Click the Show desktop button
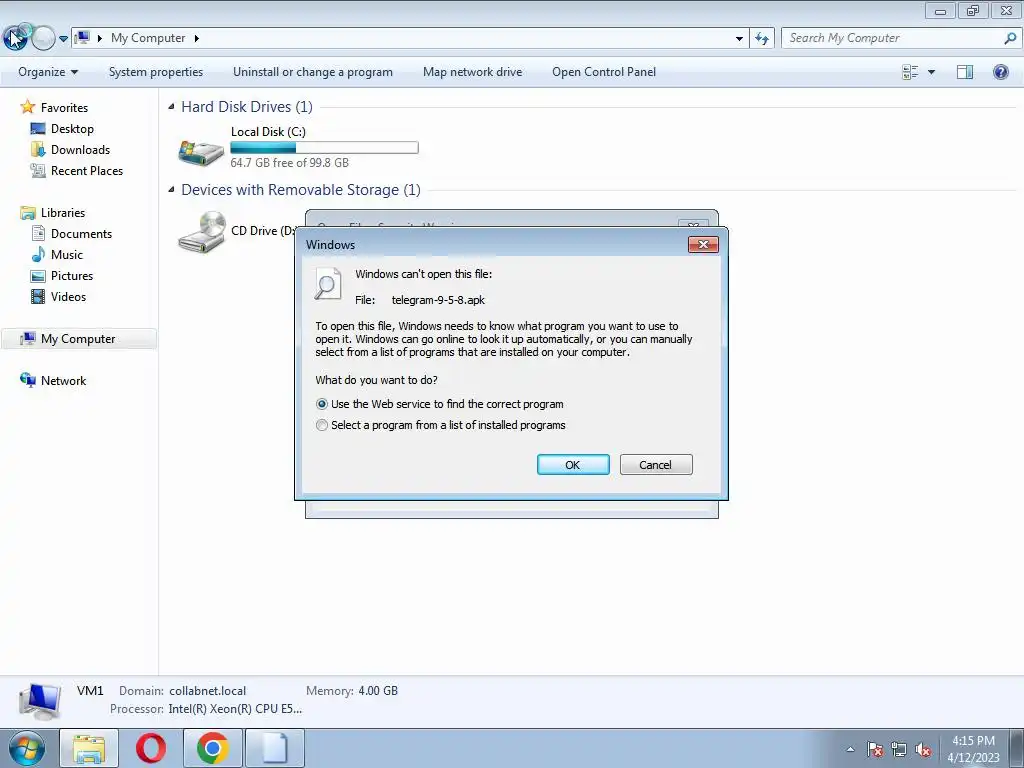The image size is (1024, 768). 1016,748
